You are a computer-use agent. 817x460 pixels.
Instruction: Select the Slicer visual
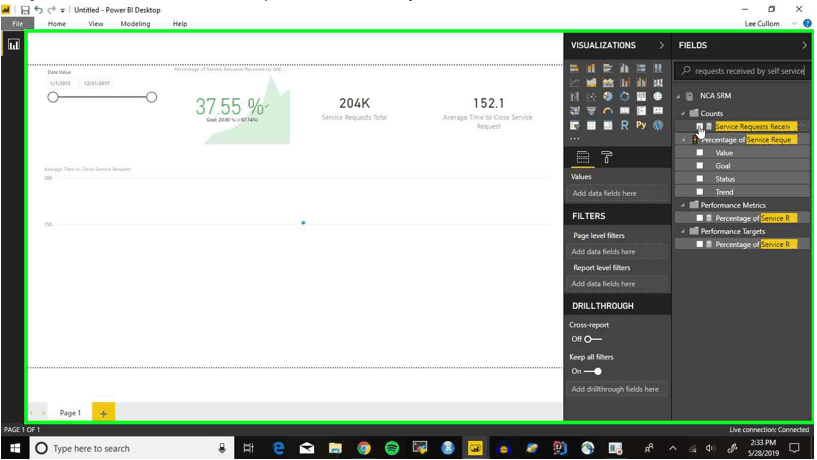(x=574, y=125)
